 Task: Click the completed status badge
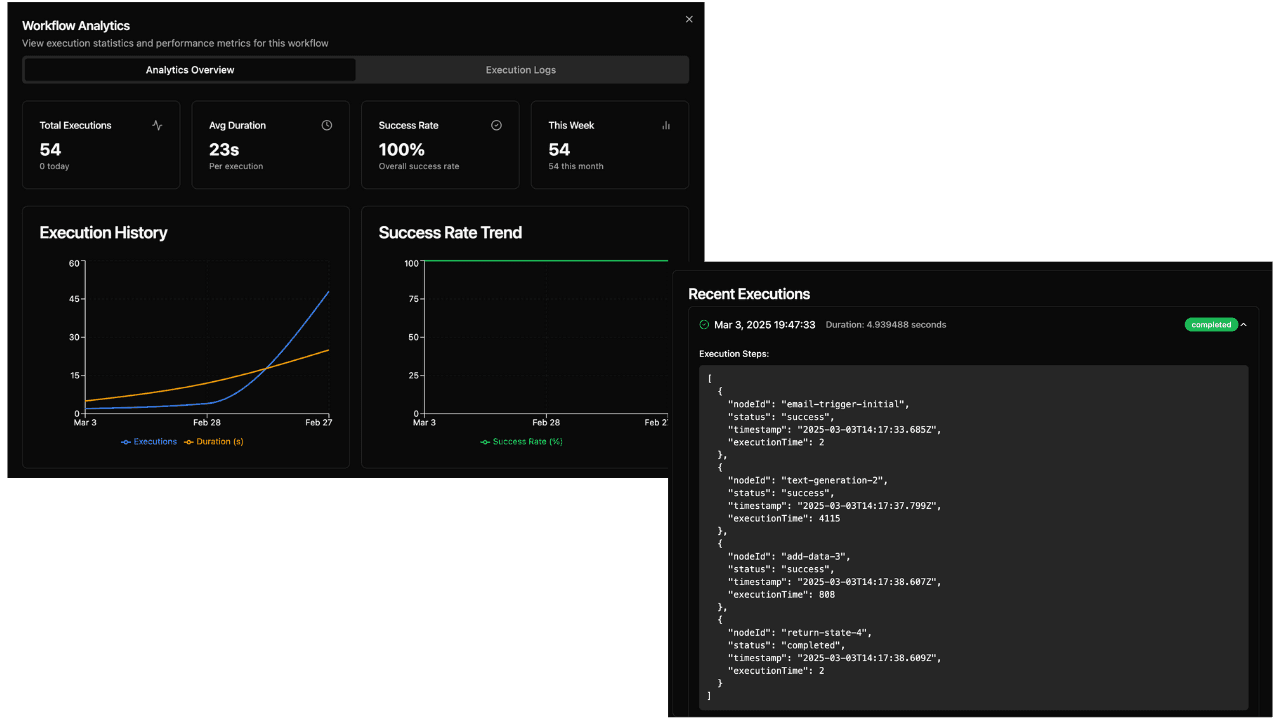[1211, 324]
